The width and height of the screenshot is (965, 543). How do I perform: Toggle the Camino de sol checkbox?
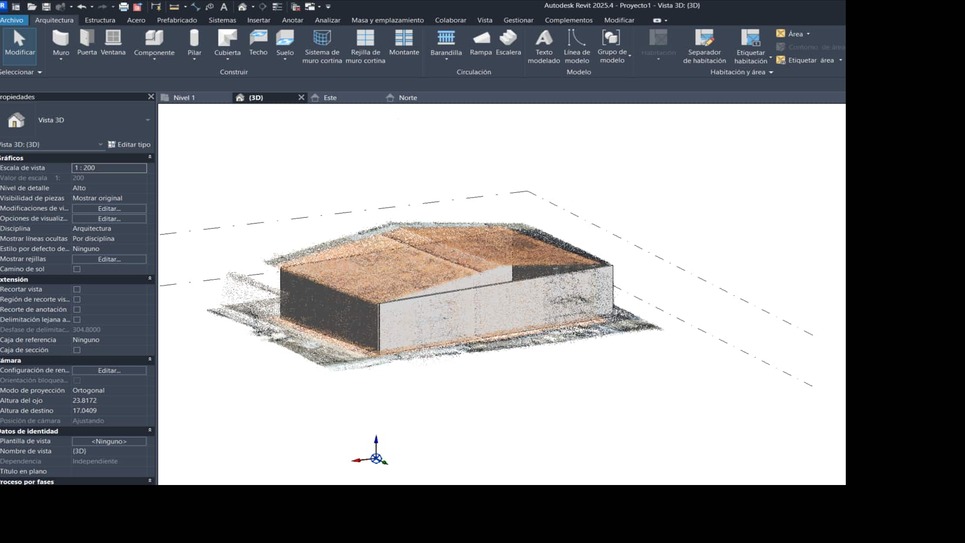pos(77,269)
